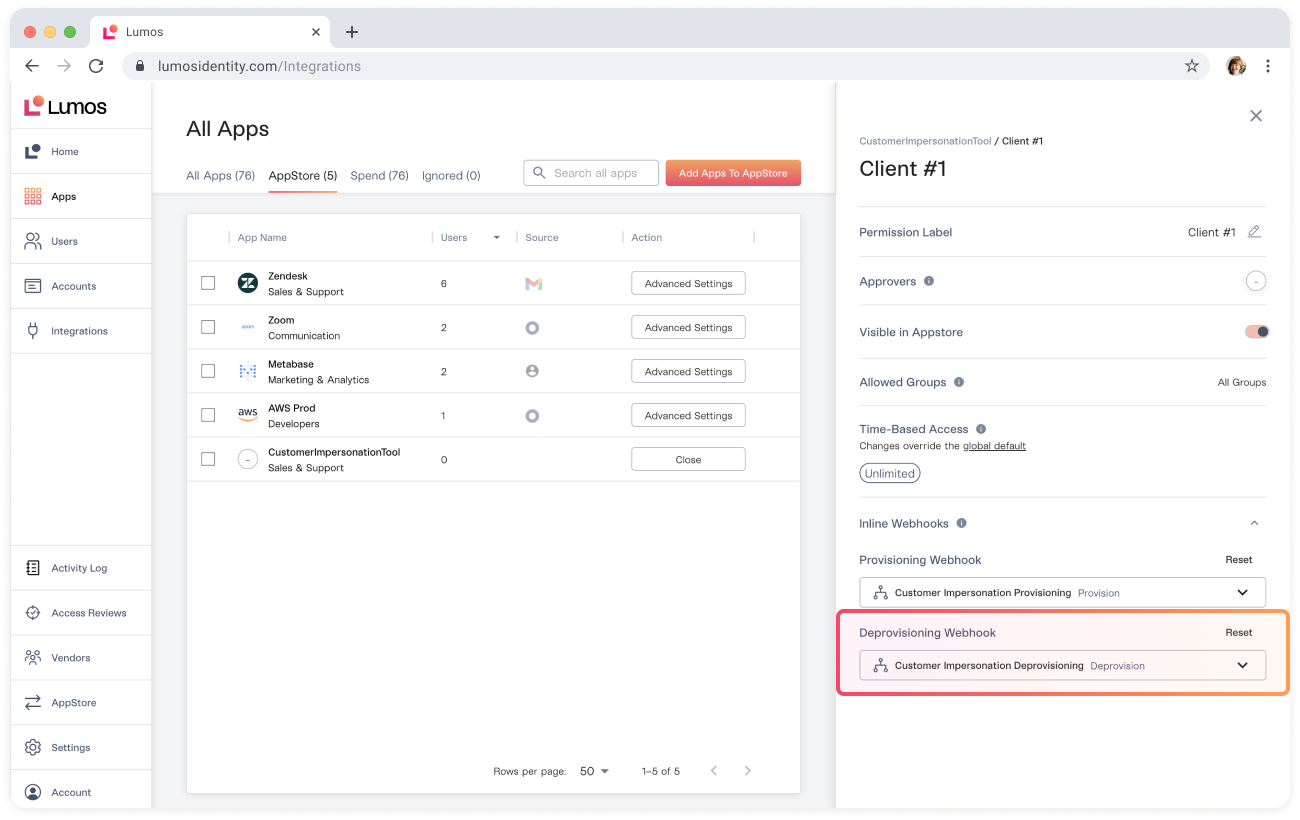The width and height of the screenshot is (1300, 820).
Task: Click the Close button for CustomerImpersonationTool
Action: coord(688,460)
